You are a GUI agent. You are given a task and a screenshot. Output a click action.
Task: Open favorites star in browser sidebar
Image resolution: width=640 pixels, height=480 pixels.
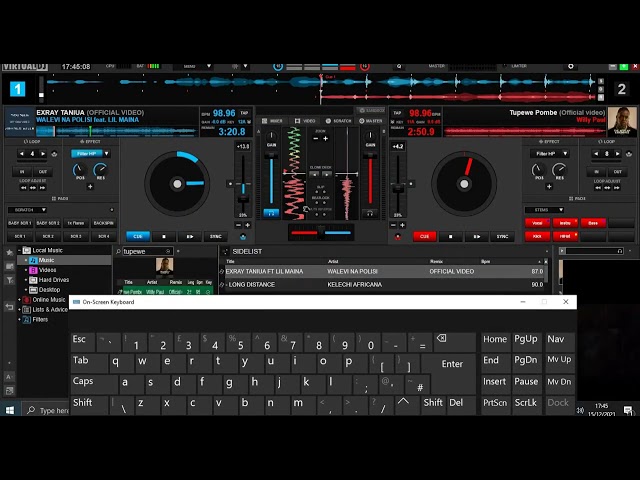point(9,252)
